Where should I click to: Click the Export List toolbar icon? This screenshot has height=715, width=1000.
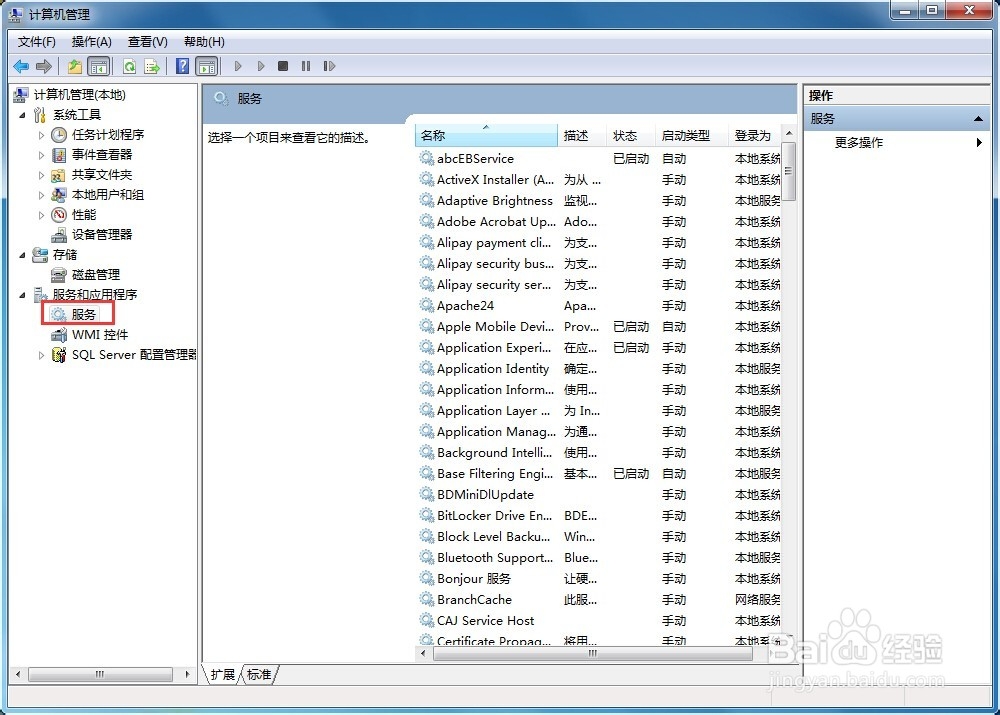pyautogui.click(x=152, y=66)
